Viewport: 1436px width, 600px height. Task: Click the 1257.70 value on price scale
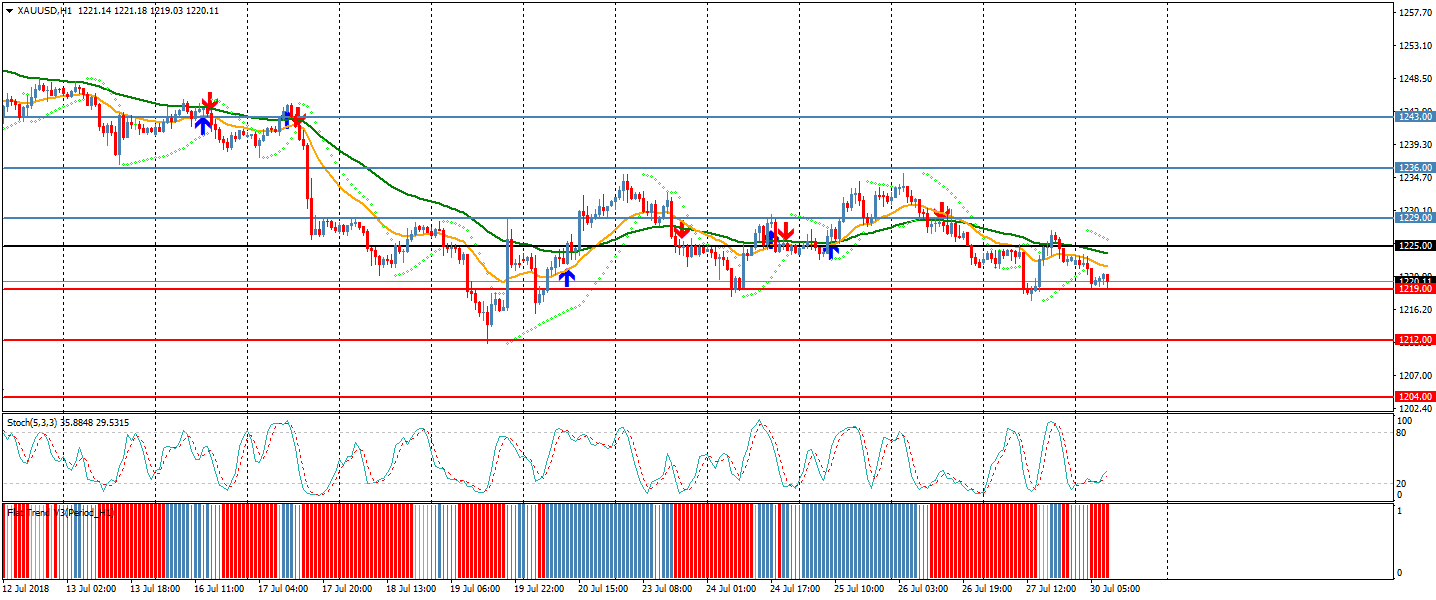(x=1415, y=12)
